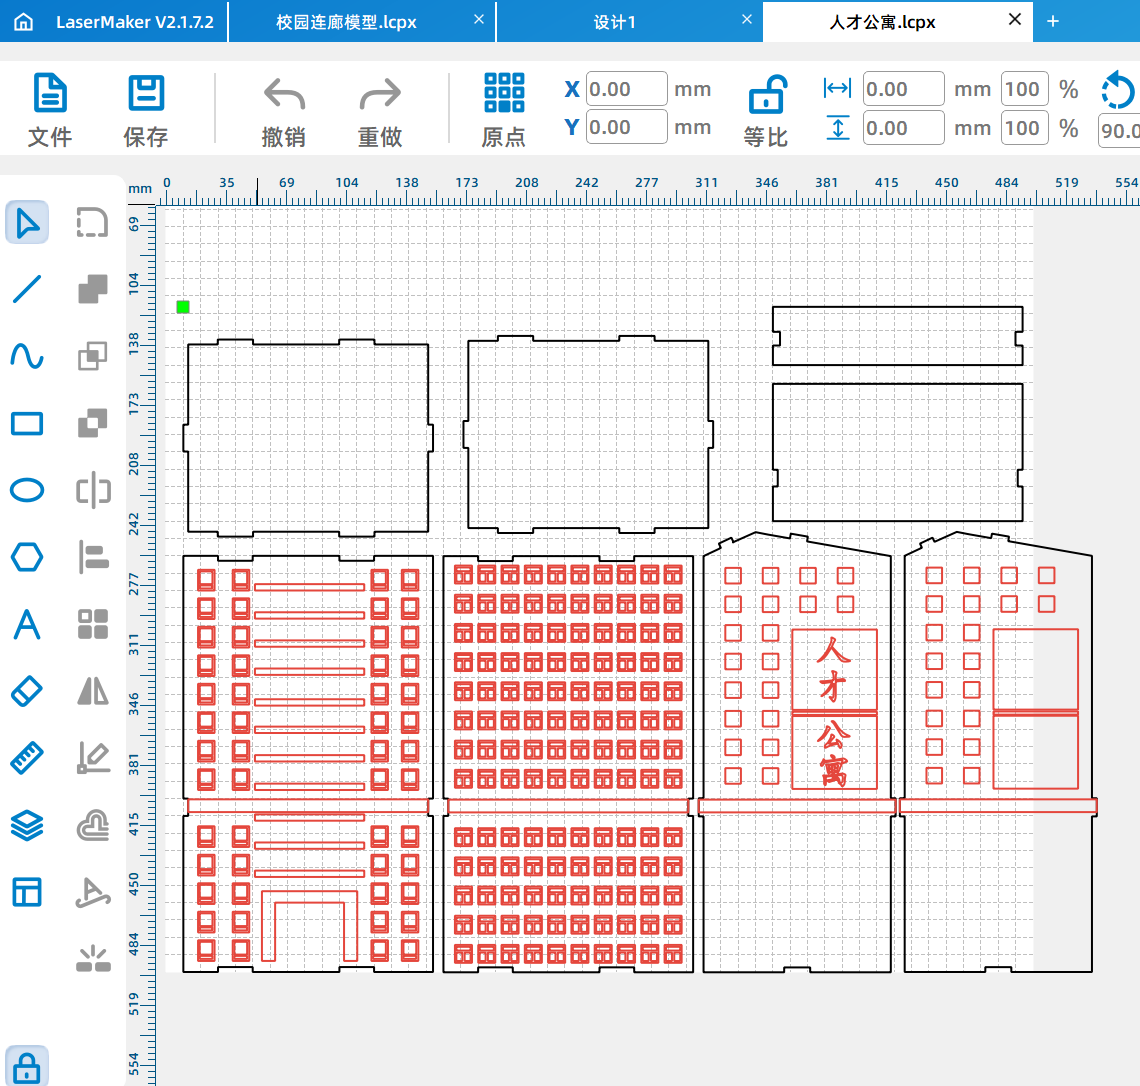
Task: Toggle the padlock button at bottom left
Action: 27,1067
